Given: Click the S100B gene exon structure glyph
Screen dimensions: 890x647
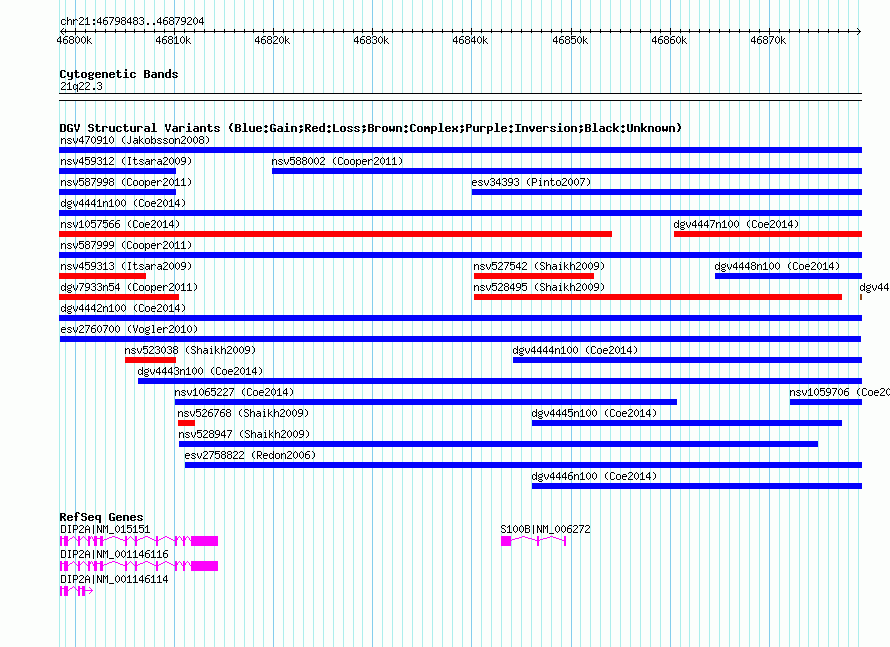Looking at the screenshot, I should point(534,541).
